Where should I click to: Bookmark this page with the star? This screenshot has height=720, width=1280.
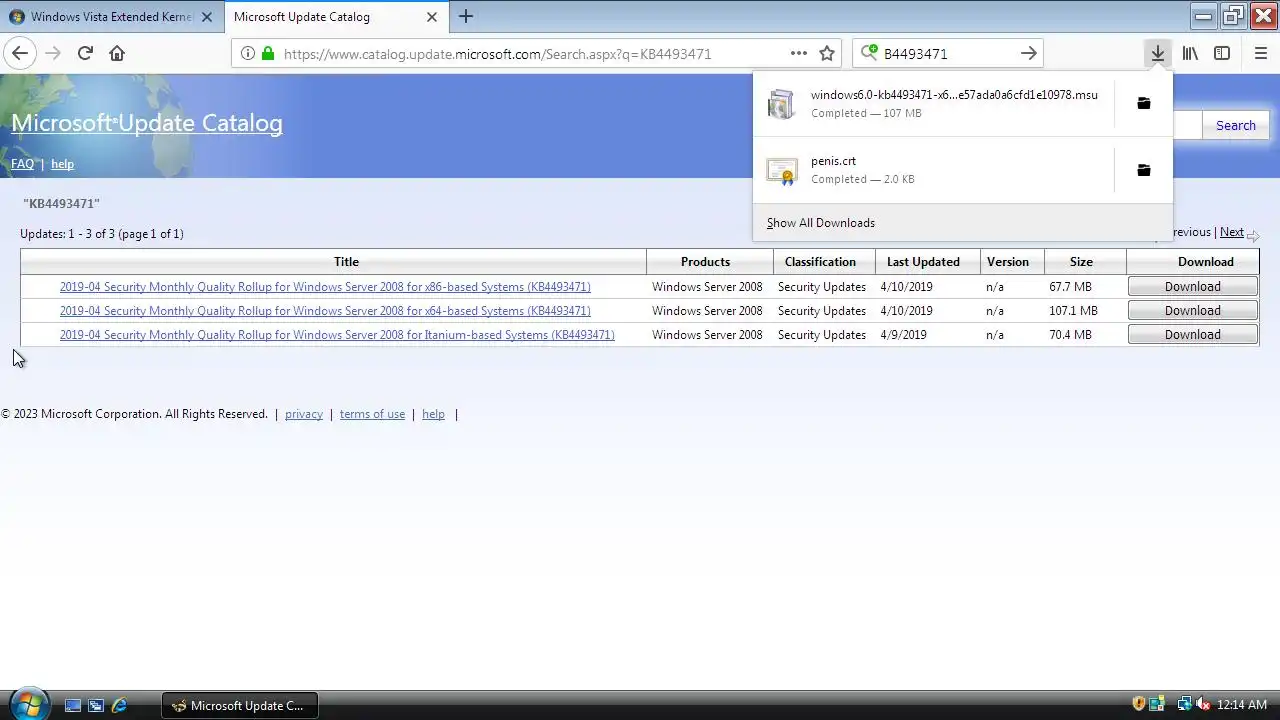pyautogui.click(x=827, y=53)
